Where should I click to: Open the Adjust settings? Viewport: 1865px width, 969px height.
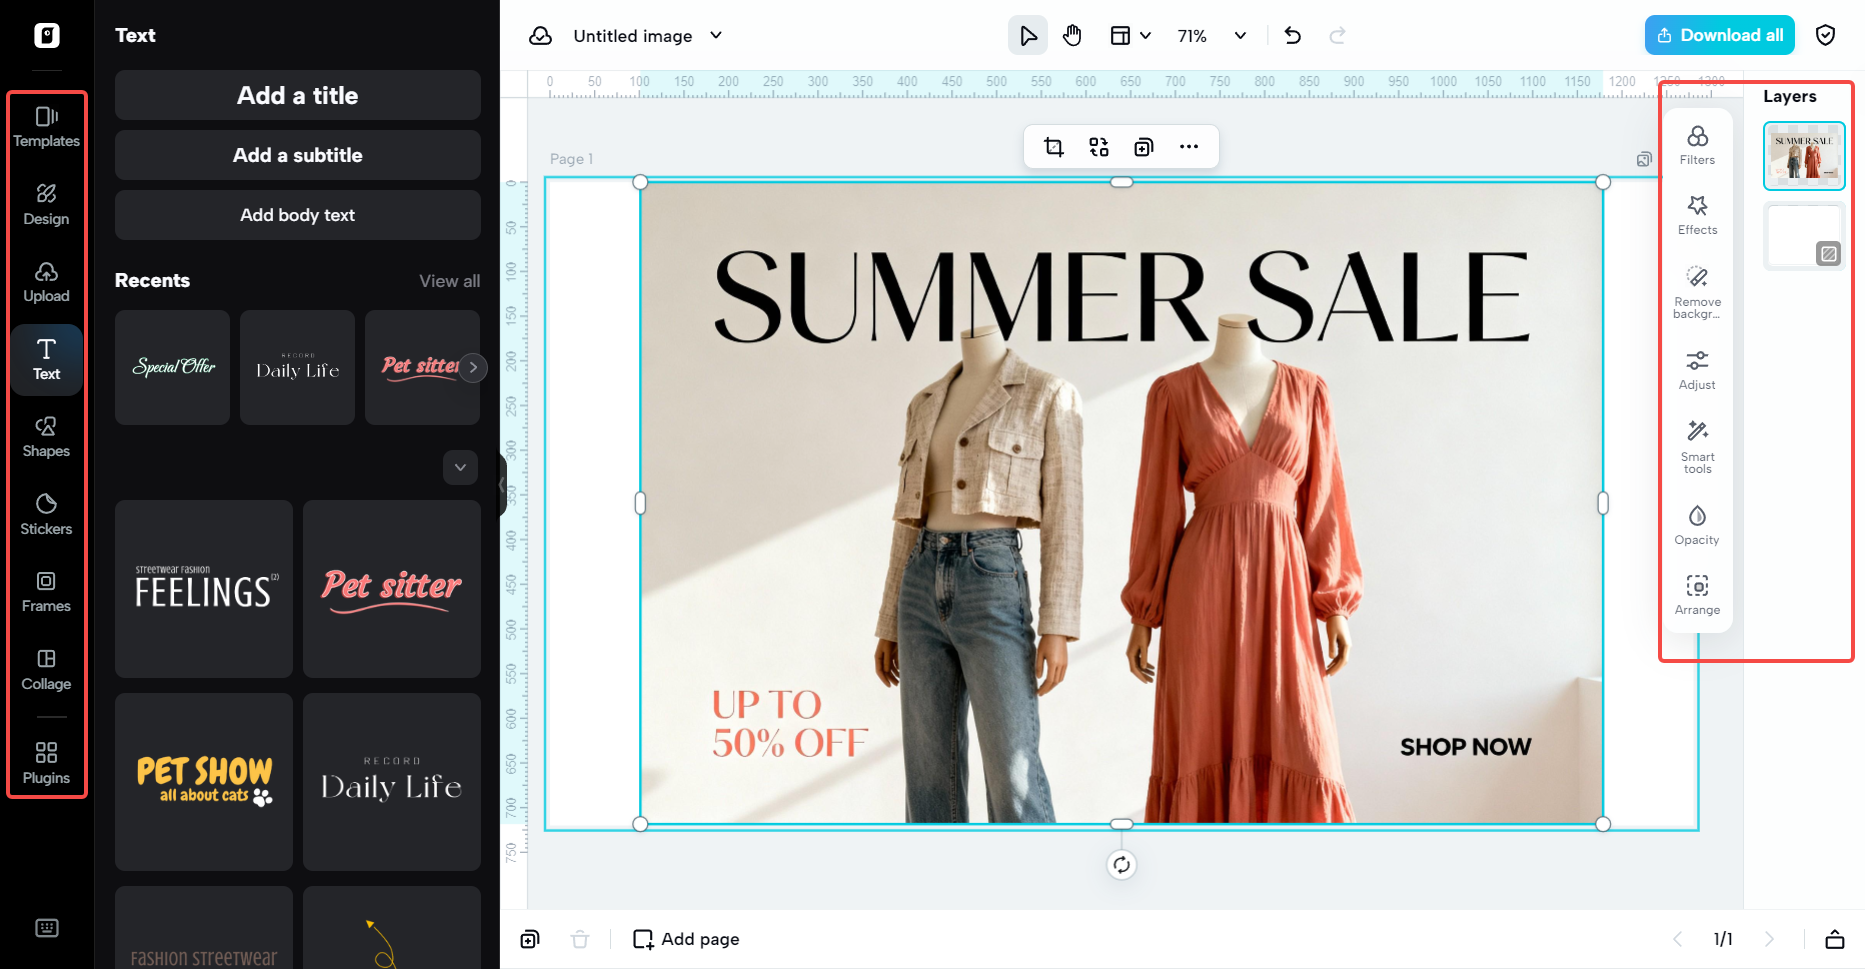point(1697,370)
